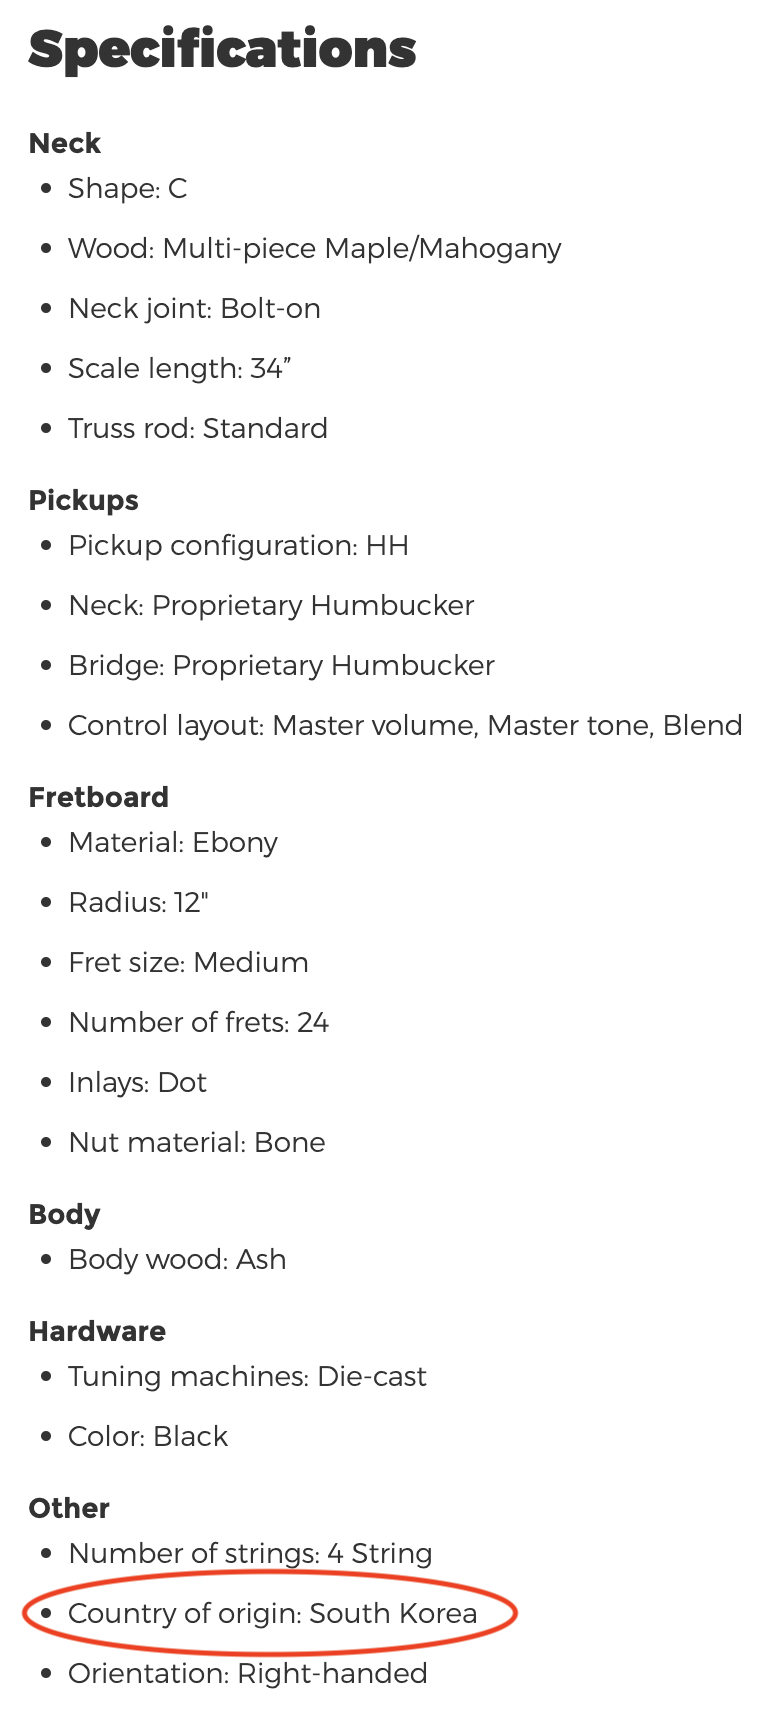Select Orientation: Right-handed entry

coord(248,1674)
